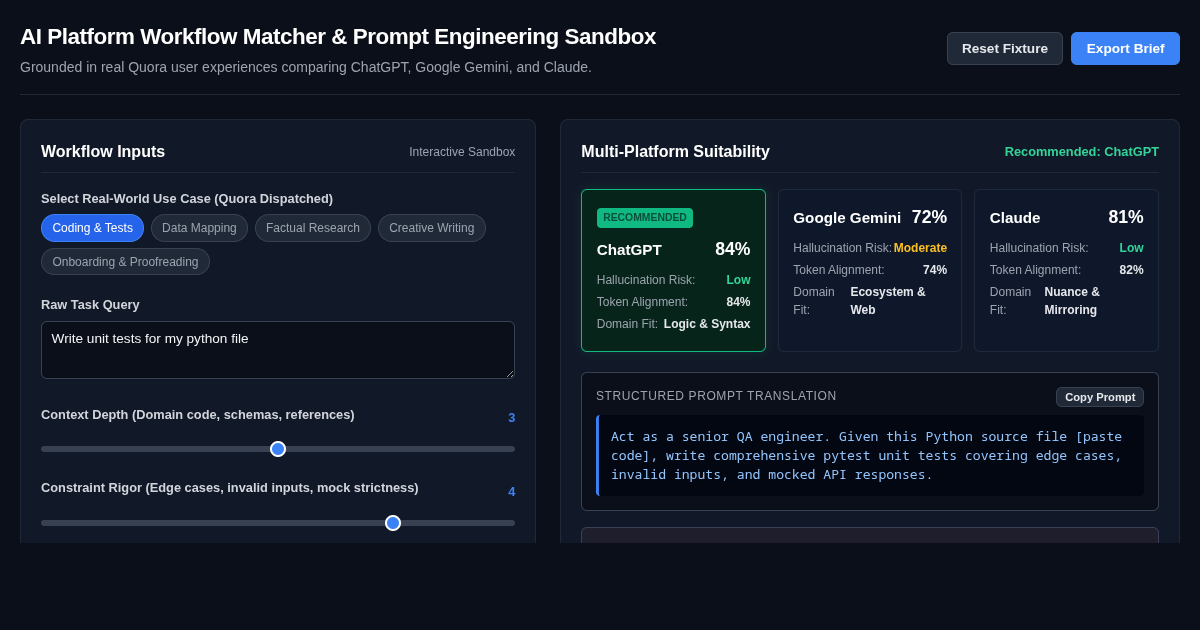Click into the Raw Task Query textarea

coord(278,350)
